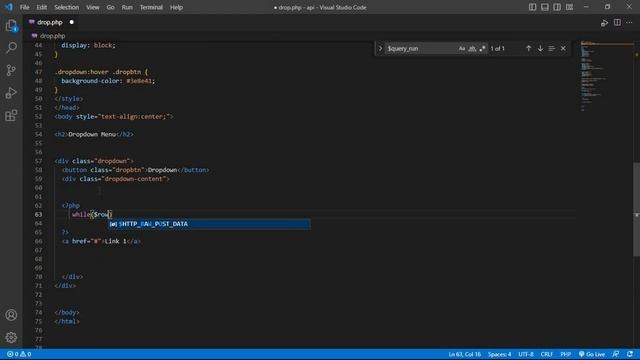Open the File menu

point(24,7)
